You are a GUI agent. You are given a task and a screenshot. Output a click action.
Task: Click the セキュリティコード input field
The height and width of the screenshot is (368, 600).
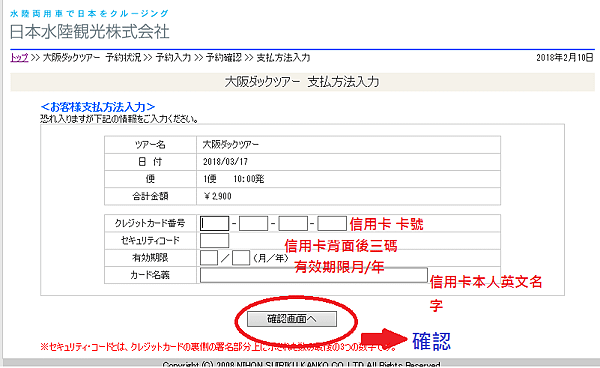click(214, 241)
